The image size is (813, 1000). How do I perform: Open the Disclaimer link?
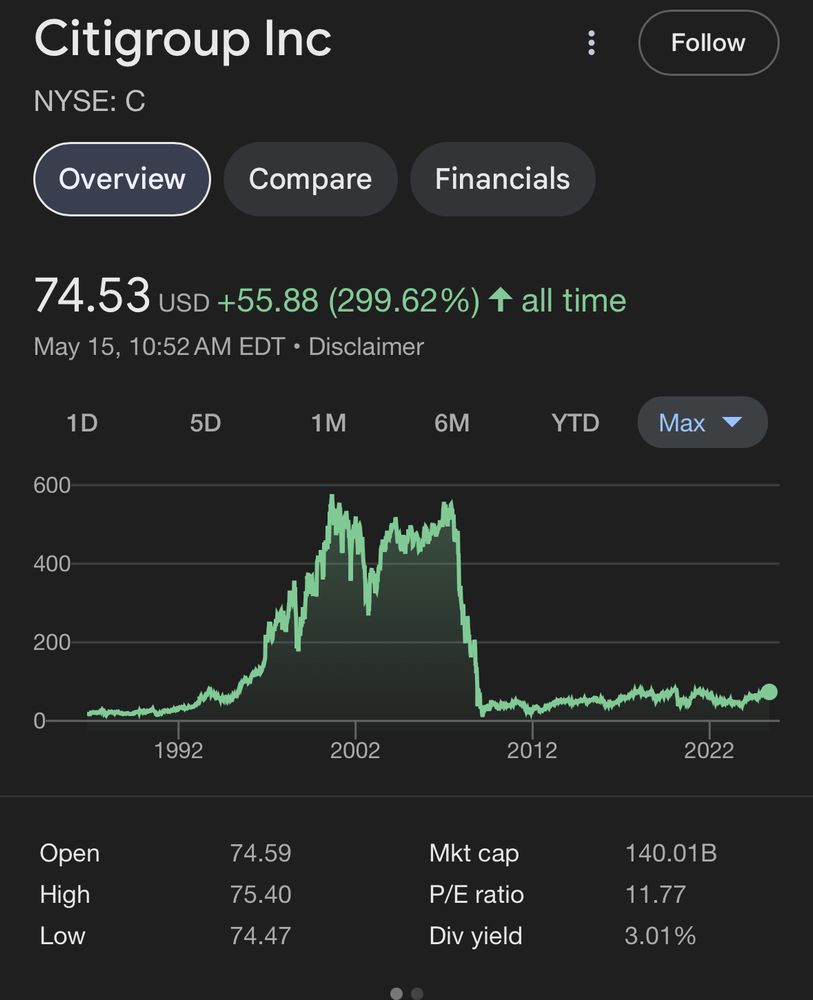click(366, 347)
